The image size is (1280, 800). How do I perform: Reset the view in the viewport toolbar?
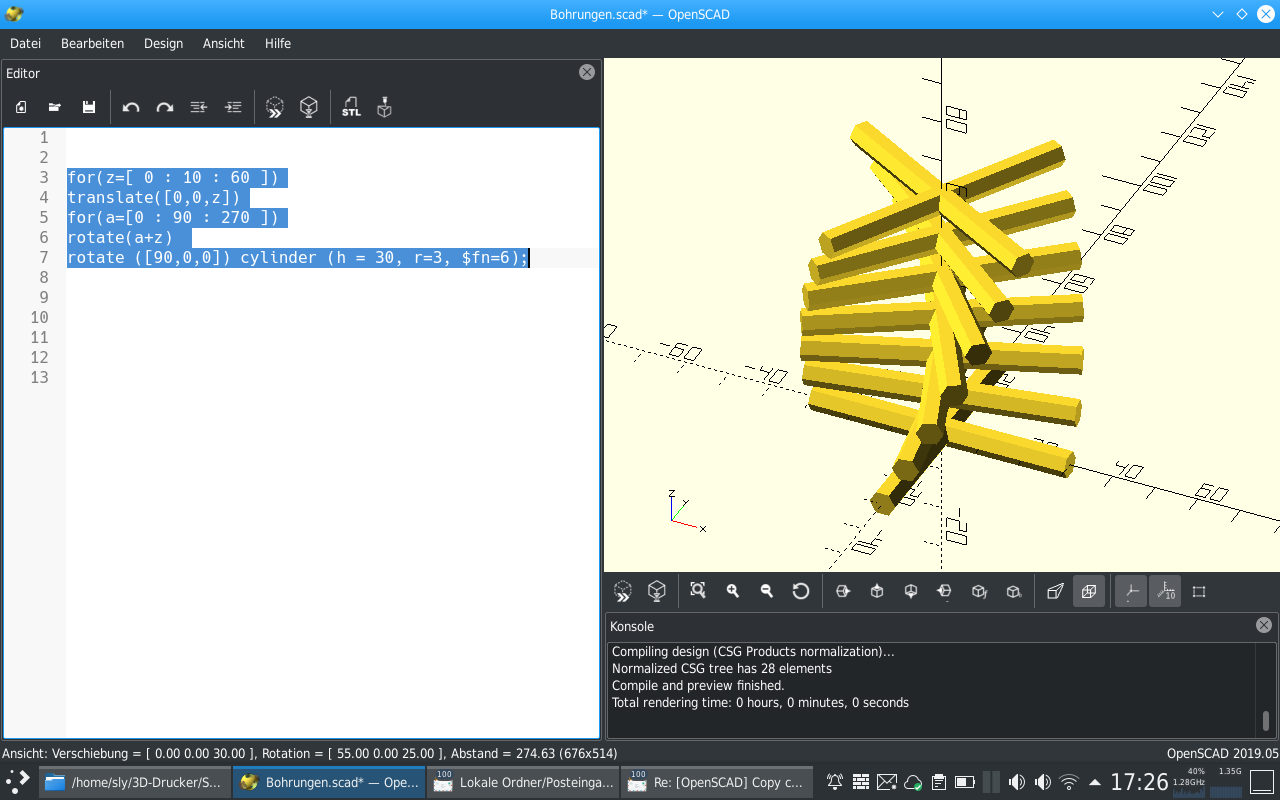[x=801, y=591]
